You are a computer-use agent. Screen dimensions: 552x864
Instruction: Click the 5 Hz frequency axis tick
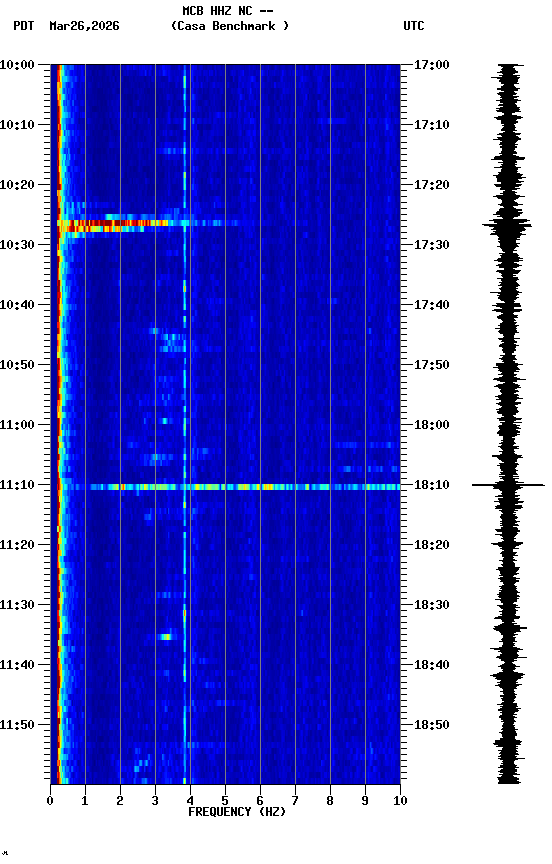tap(225, 801)
